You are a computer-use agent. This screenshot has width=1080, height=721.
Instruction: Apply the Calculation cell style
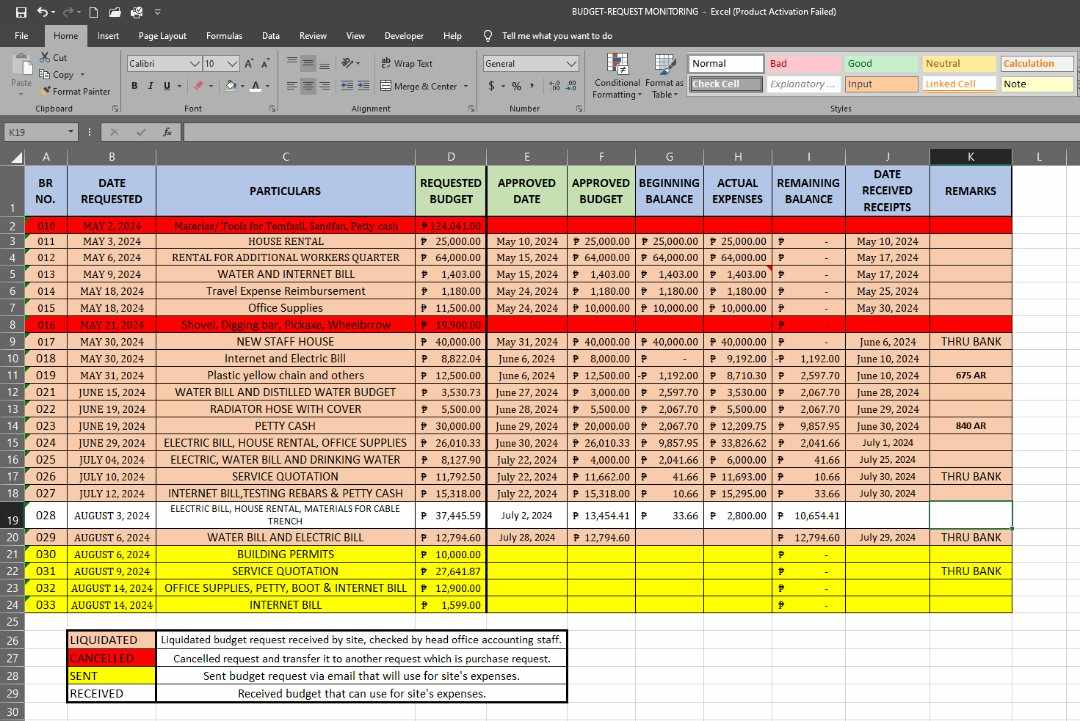click(x=1037, y=63)
